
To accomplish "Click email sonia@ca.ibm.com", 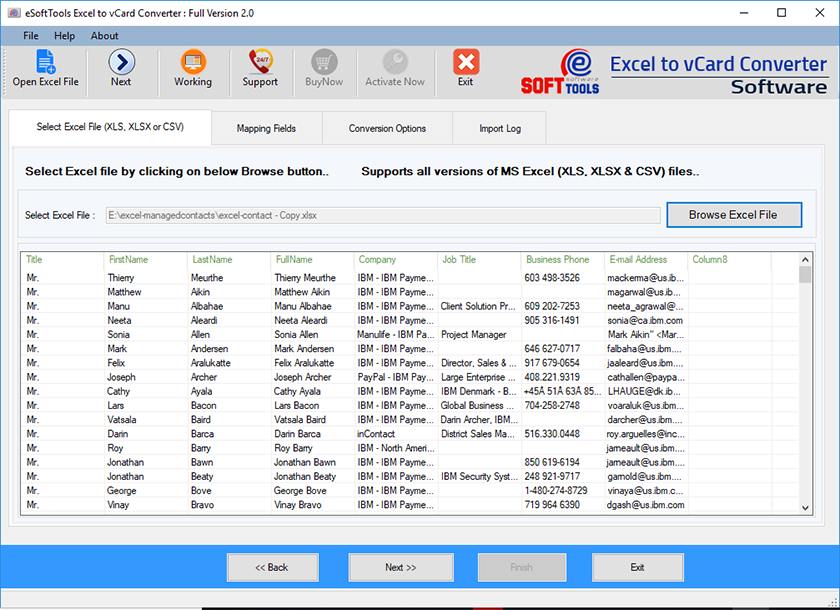I will point(645,321).
